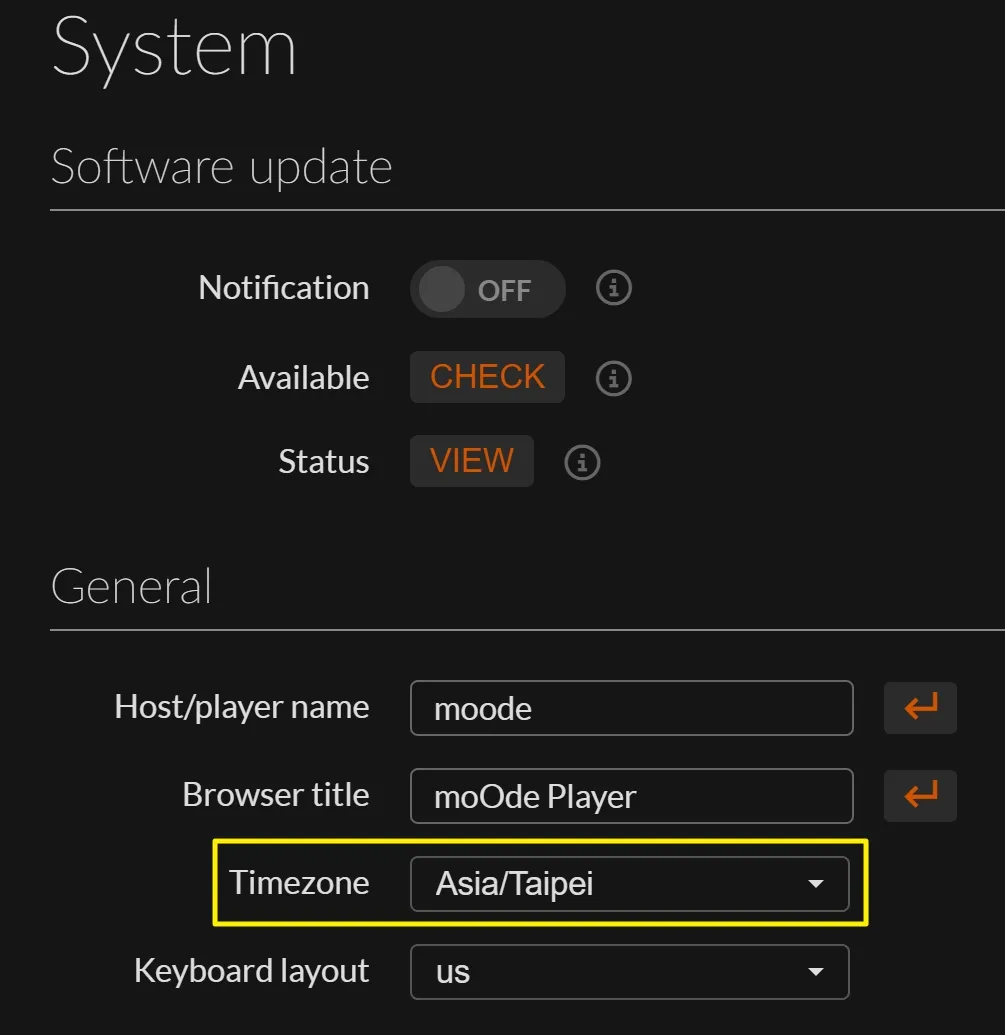
Task: Toggle the Notification switch on
Action: coord(488,289)
